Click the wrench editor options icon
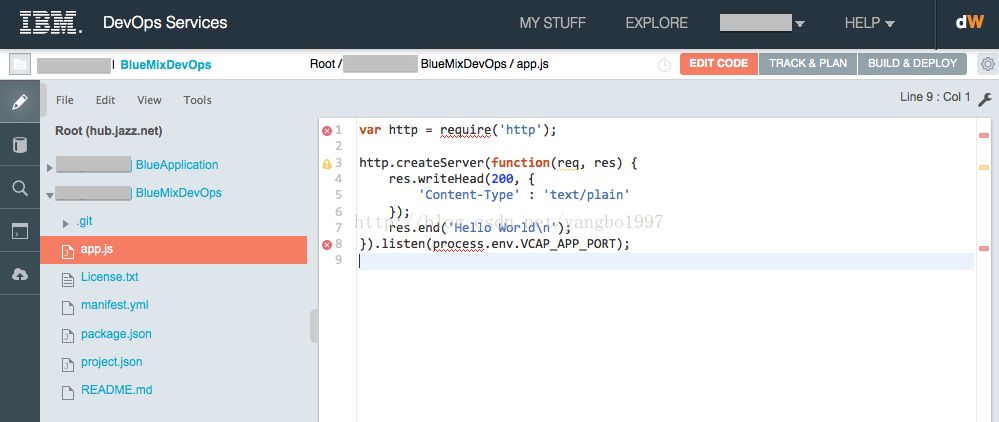This screenshot has height=422, width=999. [984, 99]
